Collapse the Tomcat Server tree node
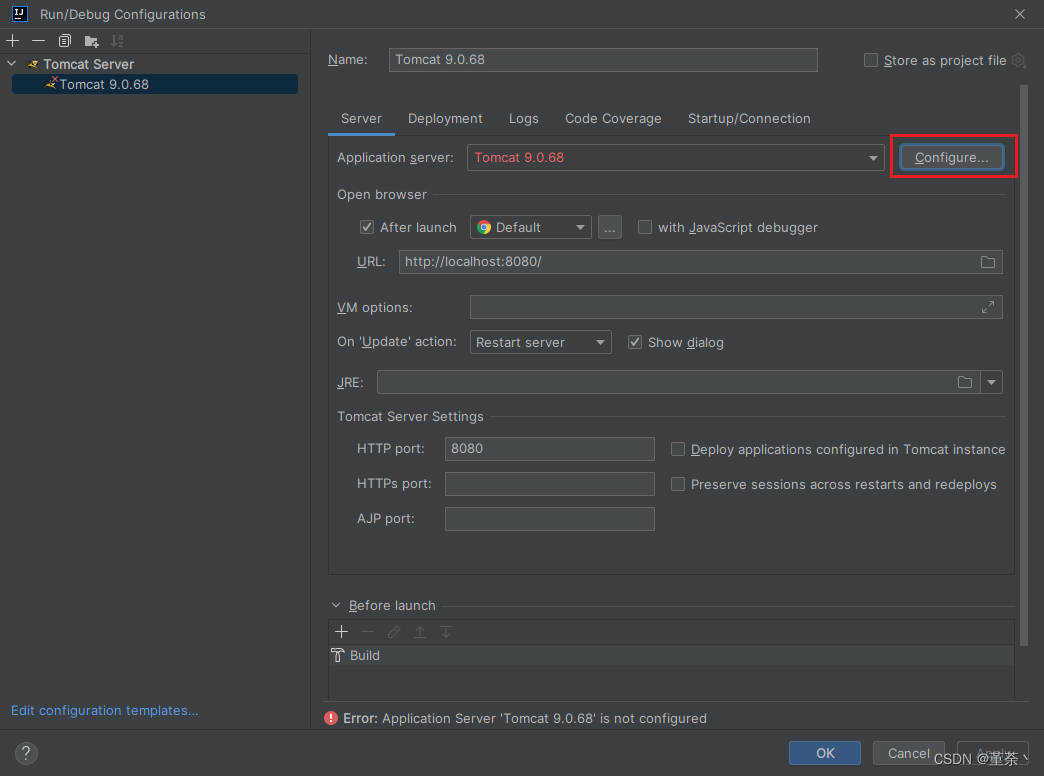Viewport: 1044px width, 776px height. tap(12, 64)
